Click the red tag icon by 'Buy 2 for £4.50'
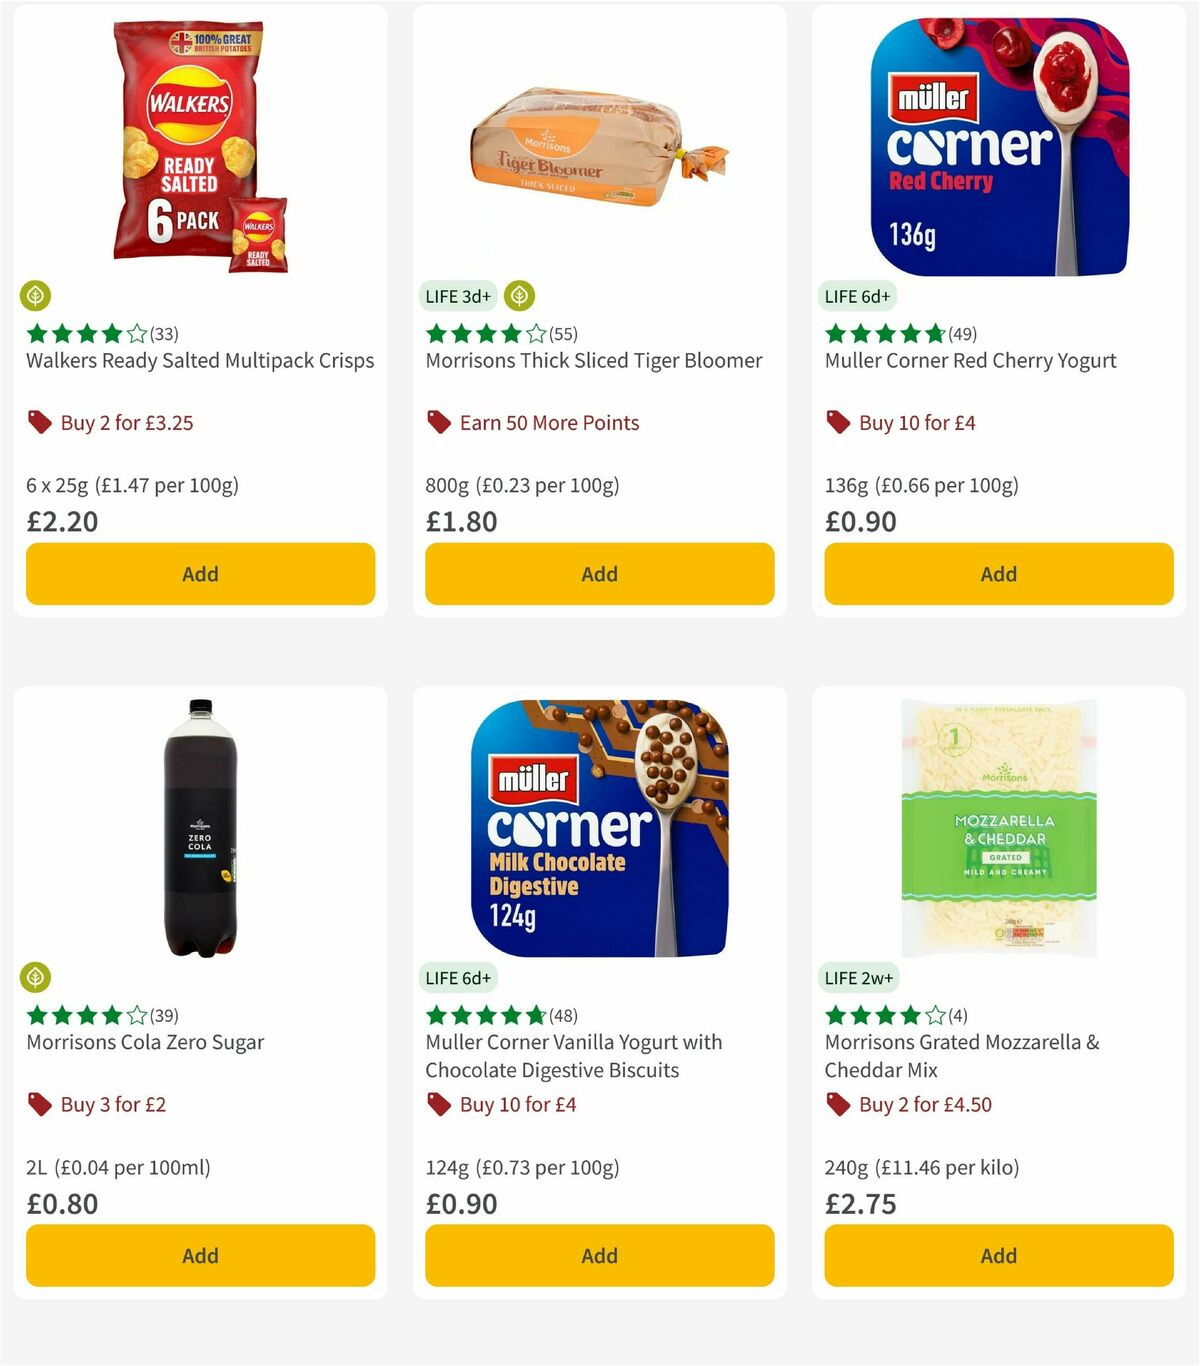1200x1366 pixels. 838,1104
